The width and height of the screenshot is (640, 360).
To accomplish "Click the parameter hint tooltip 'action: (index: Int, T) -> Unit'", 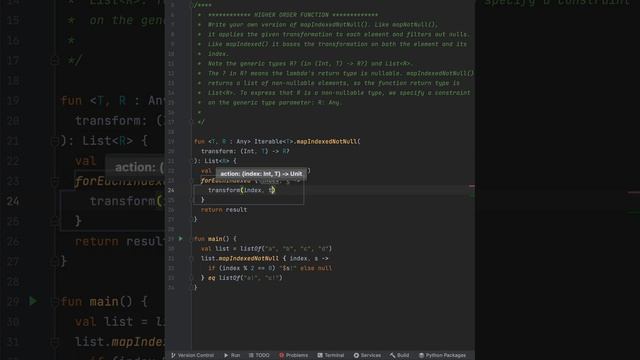I will click(261, 173).
